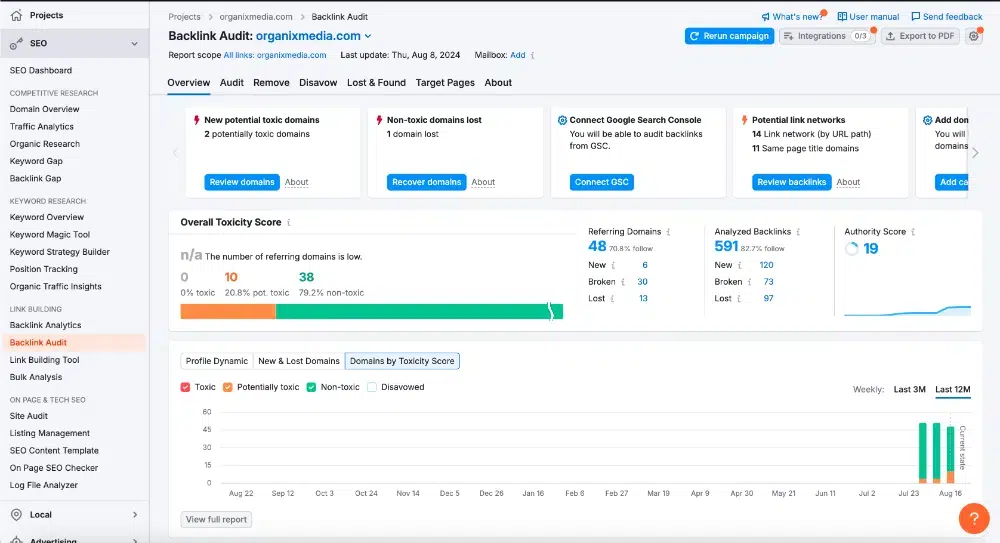Click the orange help question mark button
Screen dimensions: 1000x543
(x=974, y=518)
